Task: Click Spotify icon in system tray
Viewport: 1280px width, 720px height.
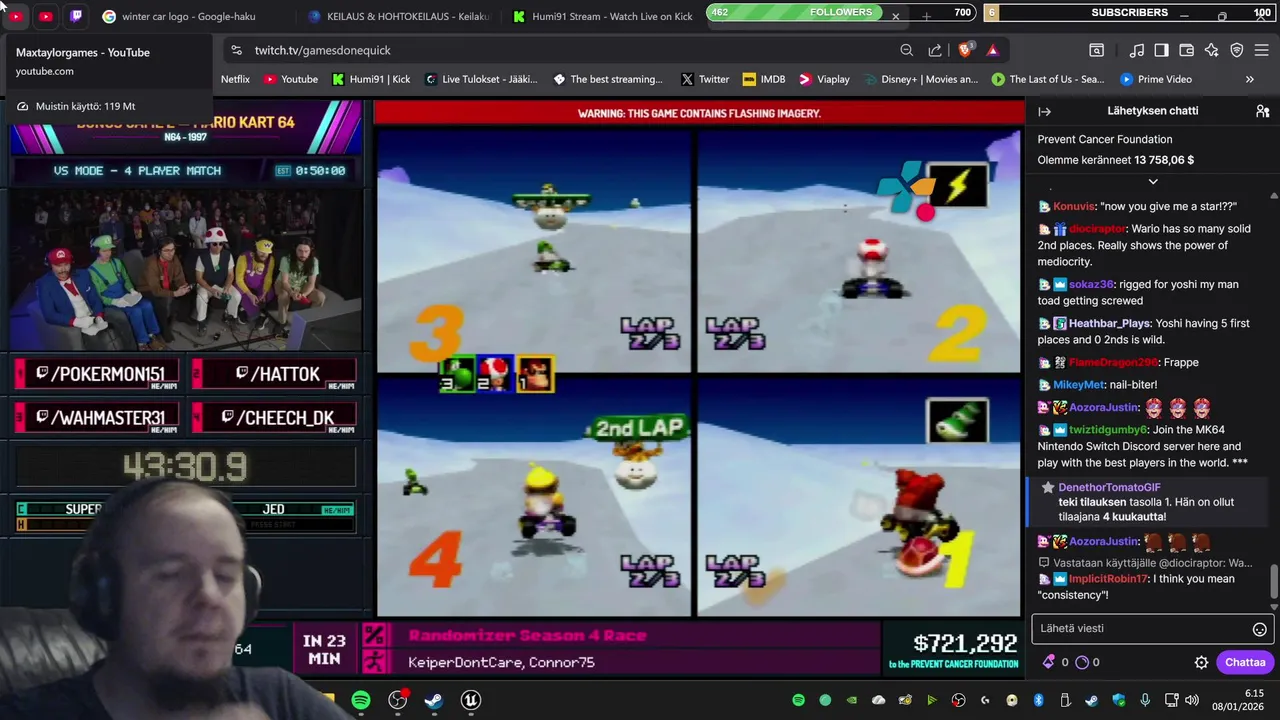Action: [798, 700]
